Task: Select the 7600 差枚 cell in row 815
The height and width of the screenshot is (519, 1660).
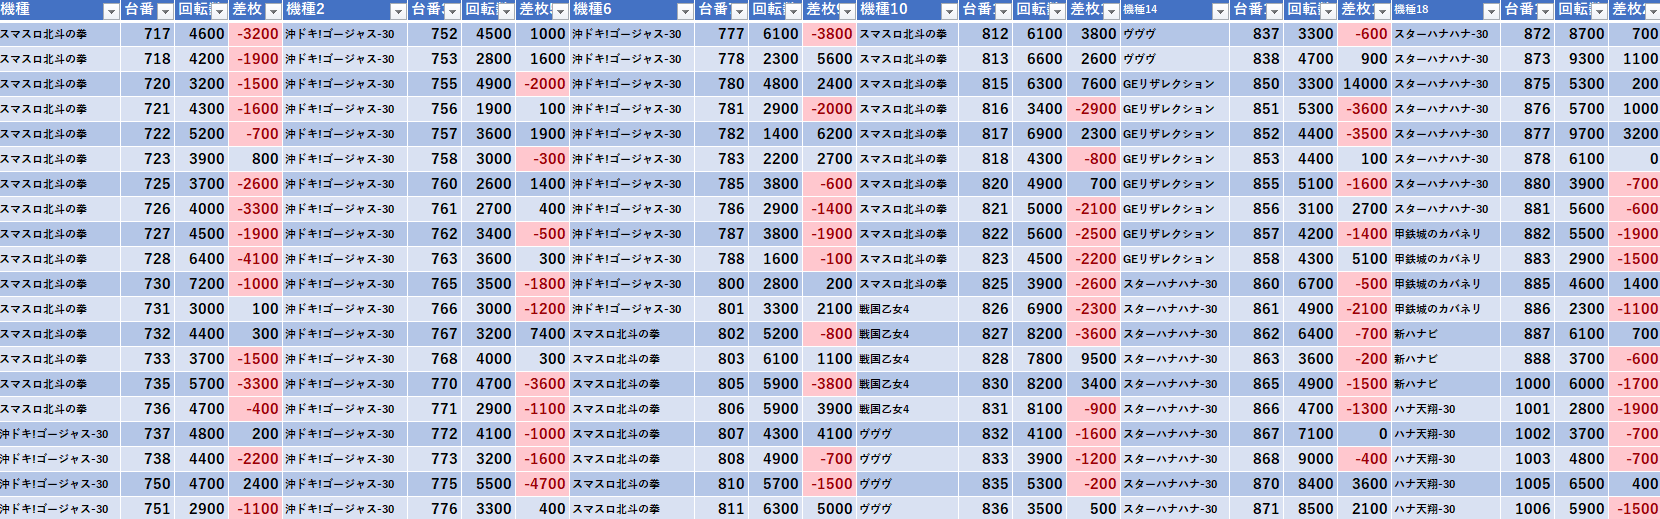Action: (x=1093, y=84)
